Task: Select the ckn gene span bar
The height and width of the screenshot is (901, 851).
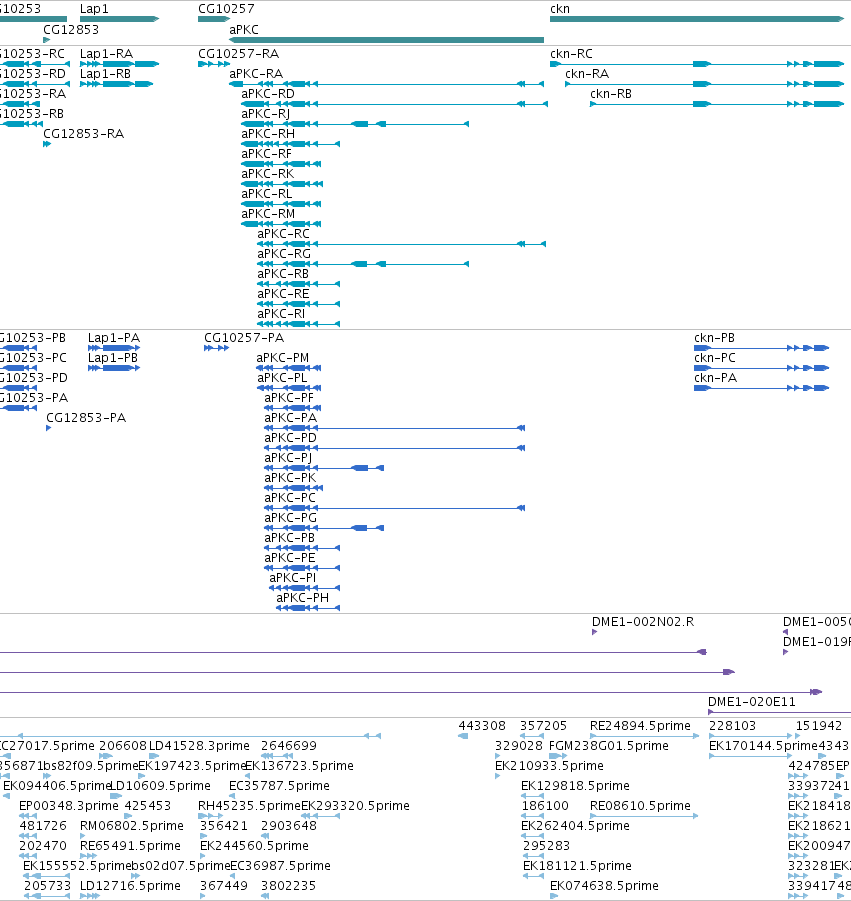Action: click(x=696, y=19)
